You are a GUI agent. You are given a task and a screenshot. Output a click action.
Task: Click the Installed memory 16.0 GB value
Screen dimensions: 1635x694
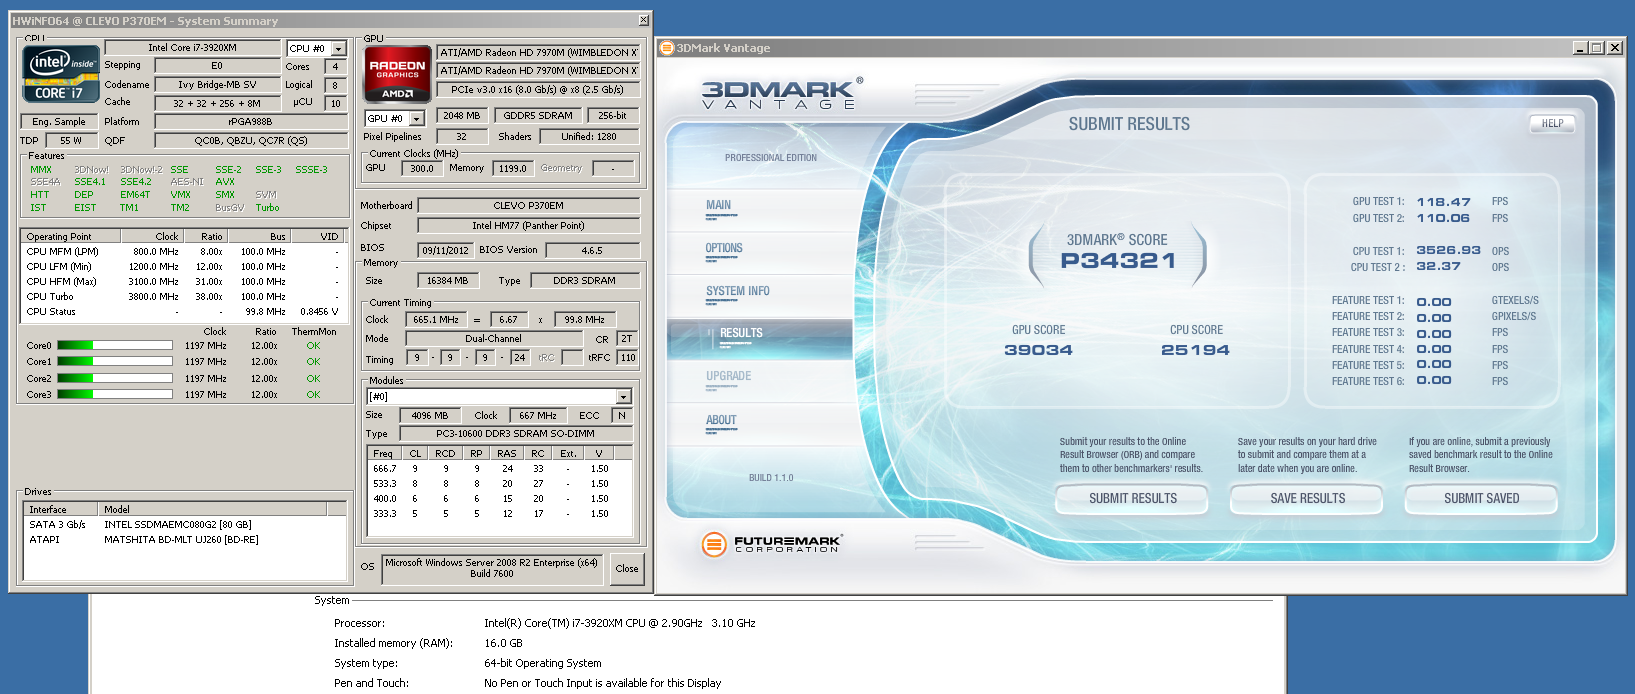[x=503, y=643]
